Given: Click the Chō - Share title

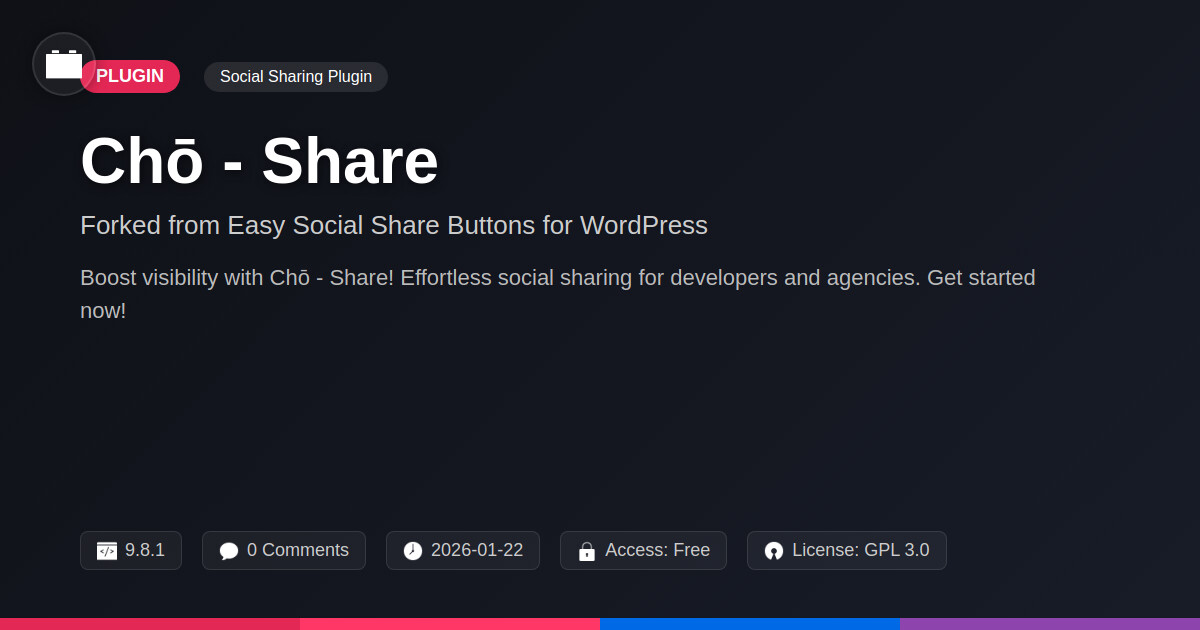Looking at the screenshot, I should (x=259, y=161).
